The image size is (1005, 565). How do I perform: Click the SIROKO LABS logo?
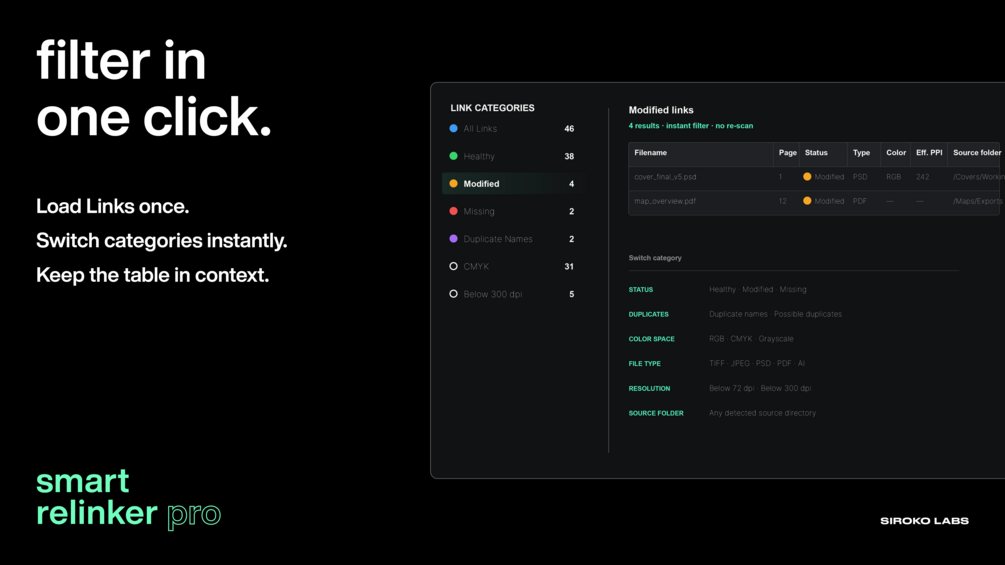[924, 521]
